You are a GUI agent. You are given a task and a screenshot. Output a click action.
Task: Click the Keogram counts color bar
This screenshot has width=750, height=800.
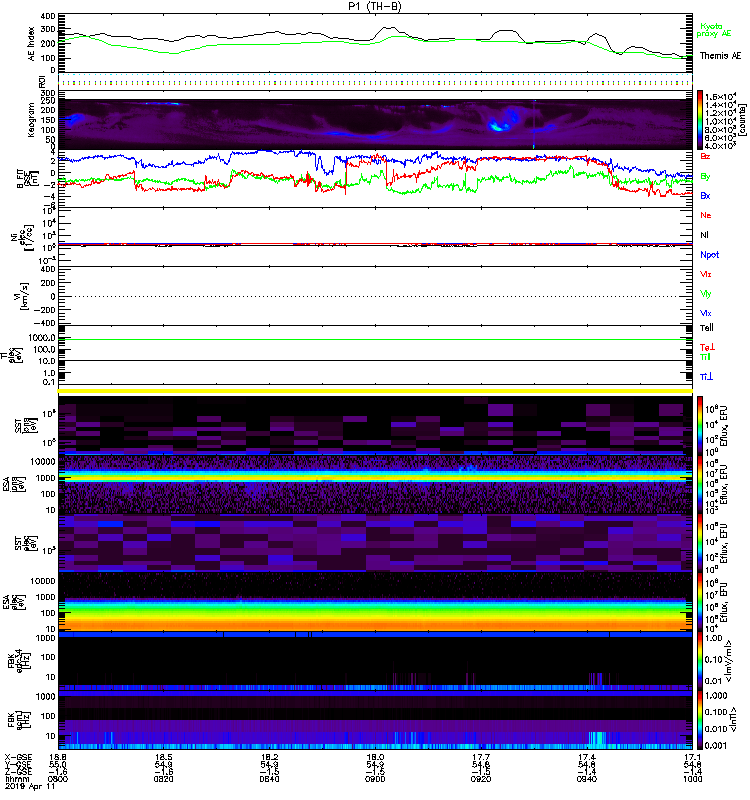click(x=700, y=120)
